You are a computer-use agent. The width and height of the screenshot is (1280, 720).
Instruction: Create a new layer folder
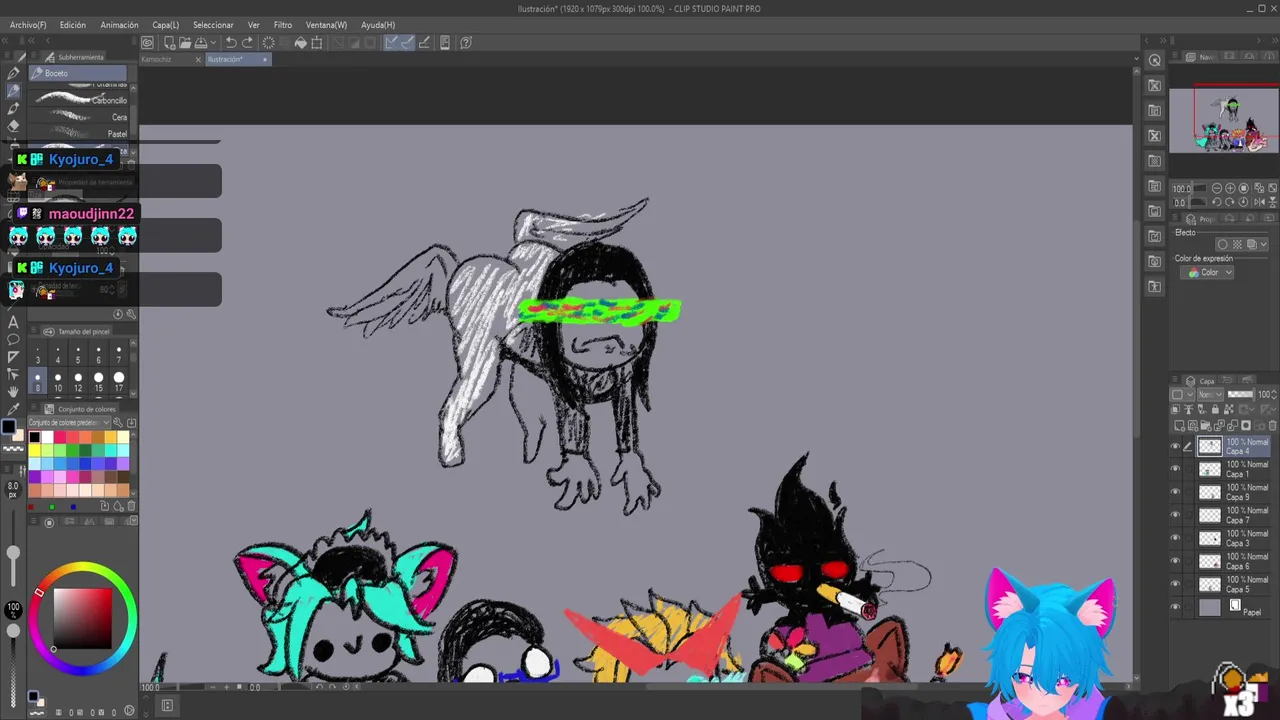1205,426
